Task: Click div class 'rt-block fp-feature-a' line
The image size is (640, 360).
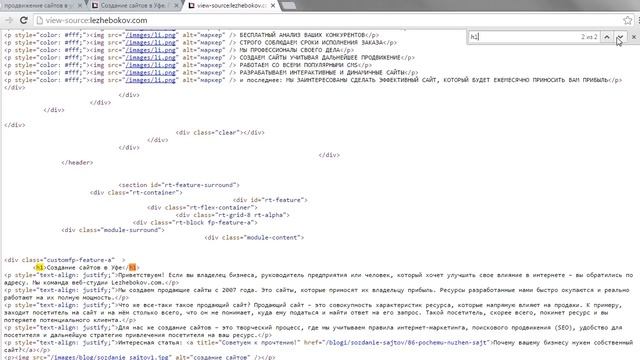Action: pyautogui.click(x=195, y=222)
